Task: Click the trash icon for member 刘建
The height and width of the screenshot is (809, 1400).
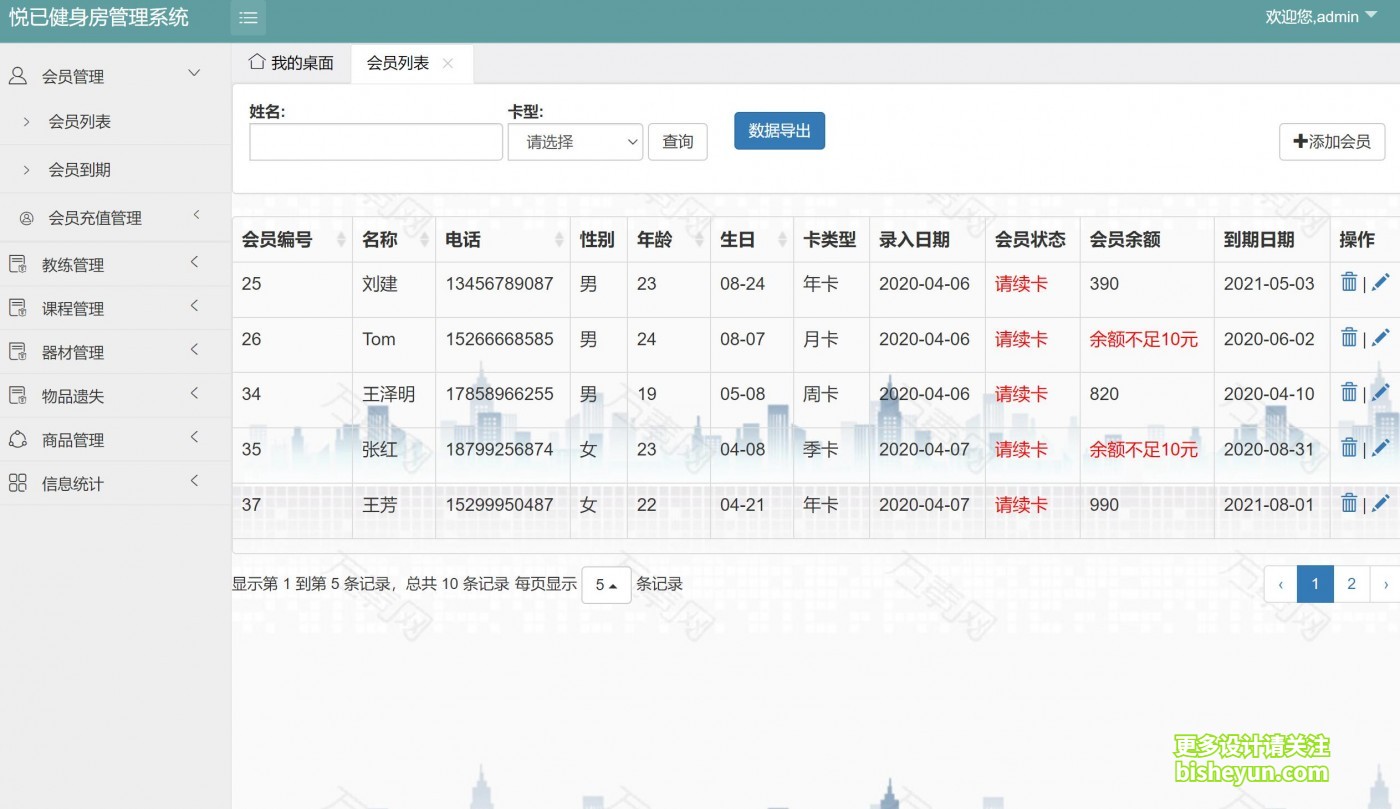Action: click(1348, 283)
